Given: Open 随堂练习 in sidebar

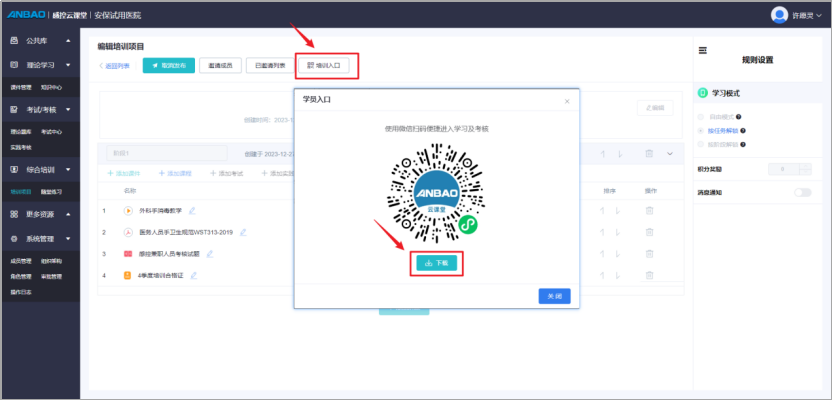Looking at the screenshot, I should [x=51, y=192].
